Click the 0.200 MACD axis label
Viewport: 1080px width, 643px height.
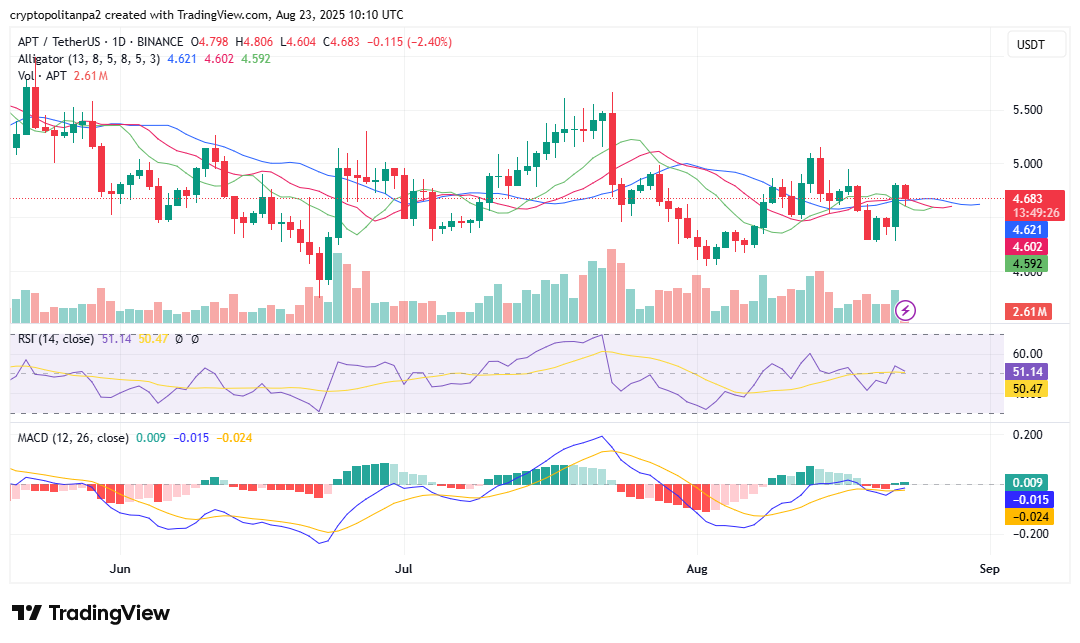pos(1028,435)
